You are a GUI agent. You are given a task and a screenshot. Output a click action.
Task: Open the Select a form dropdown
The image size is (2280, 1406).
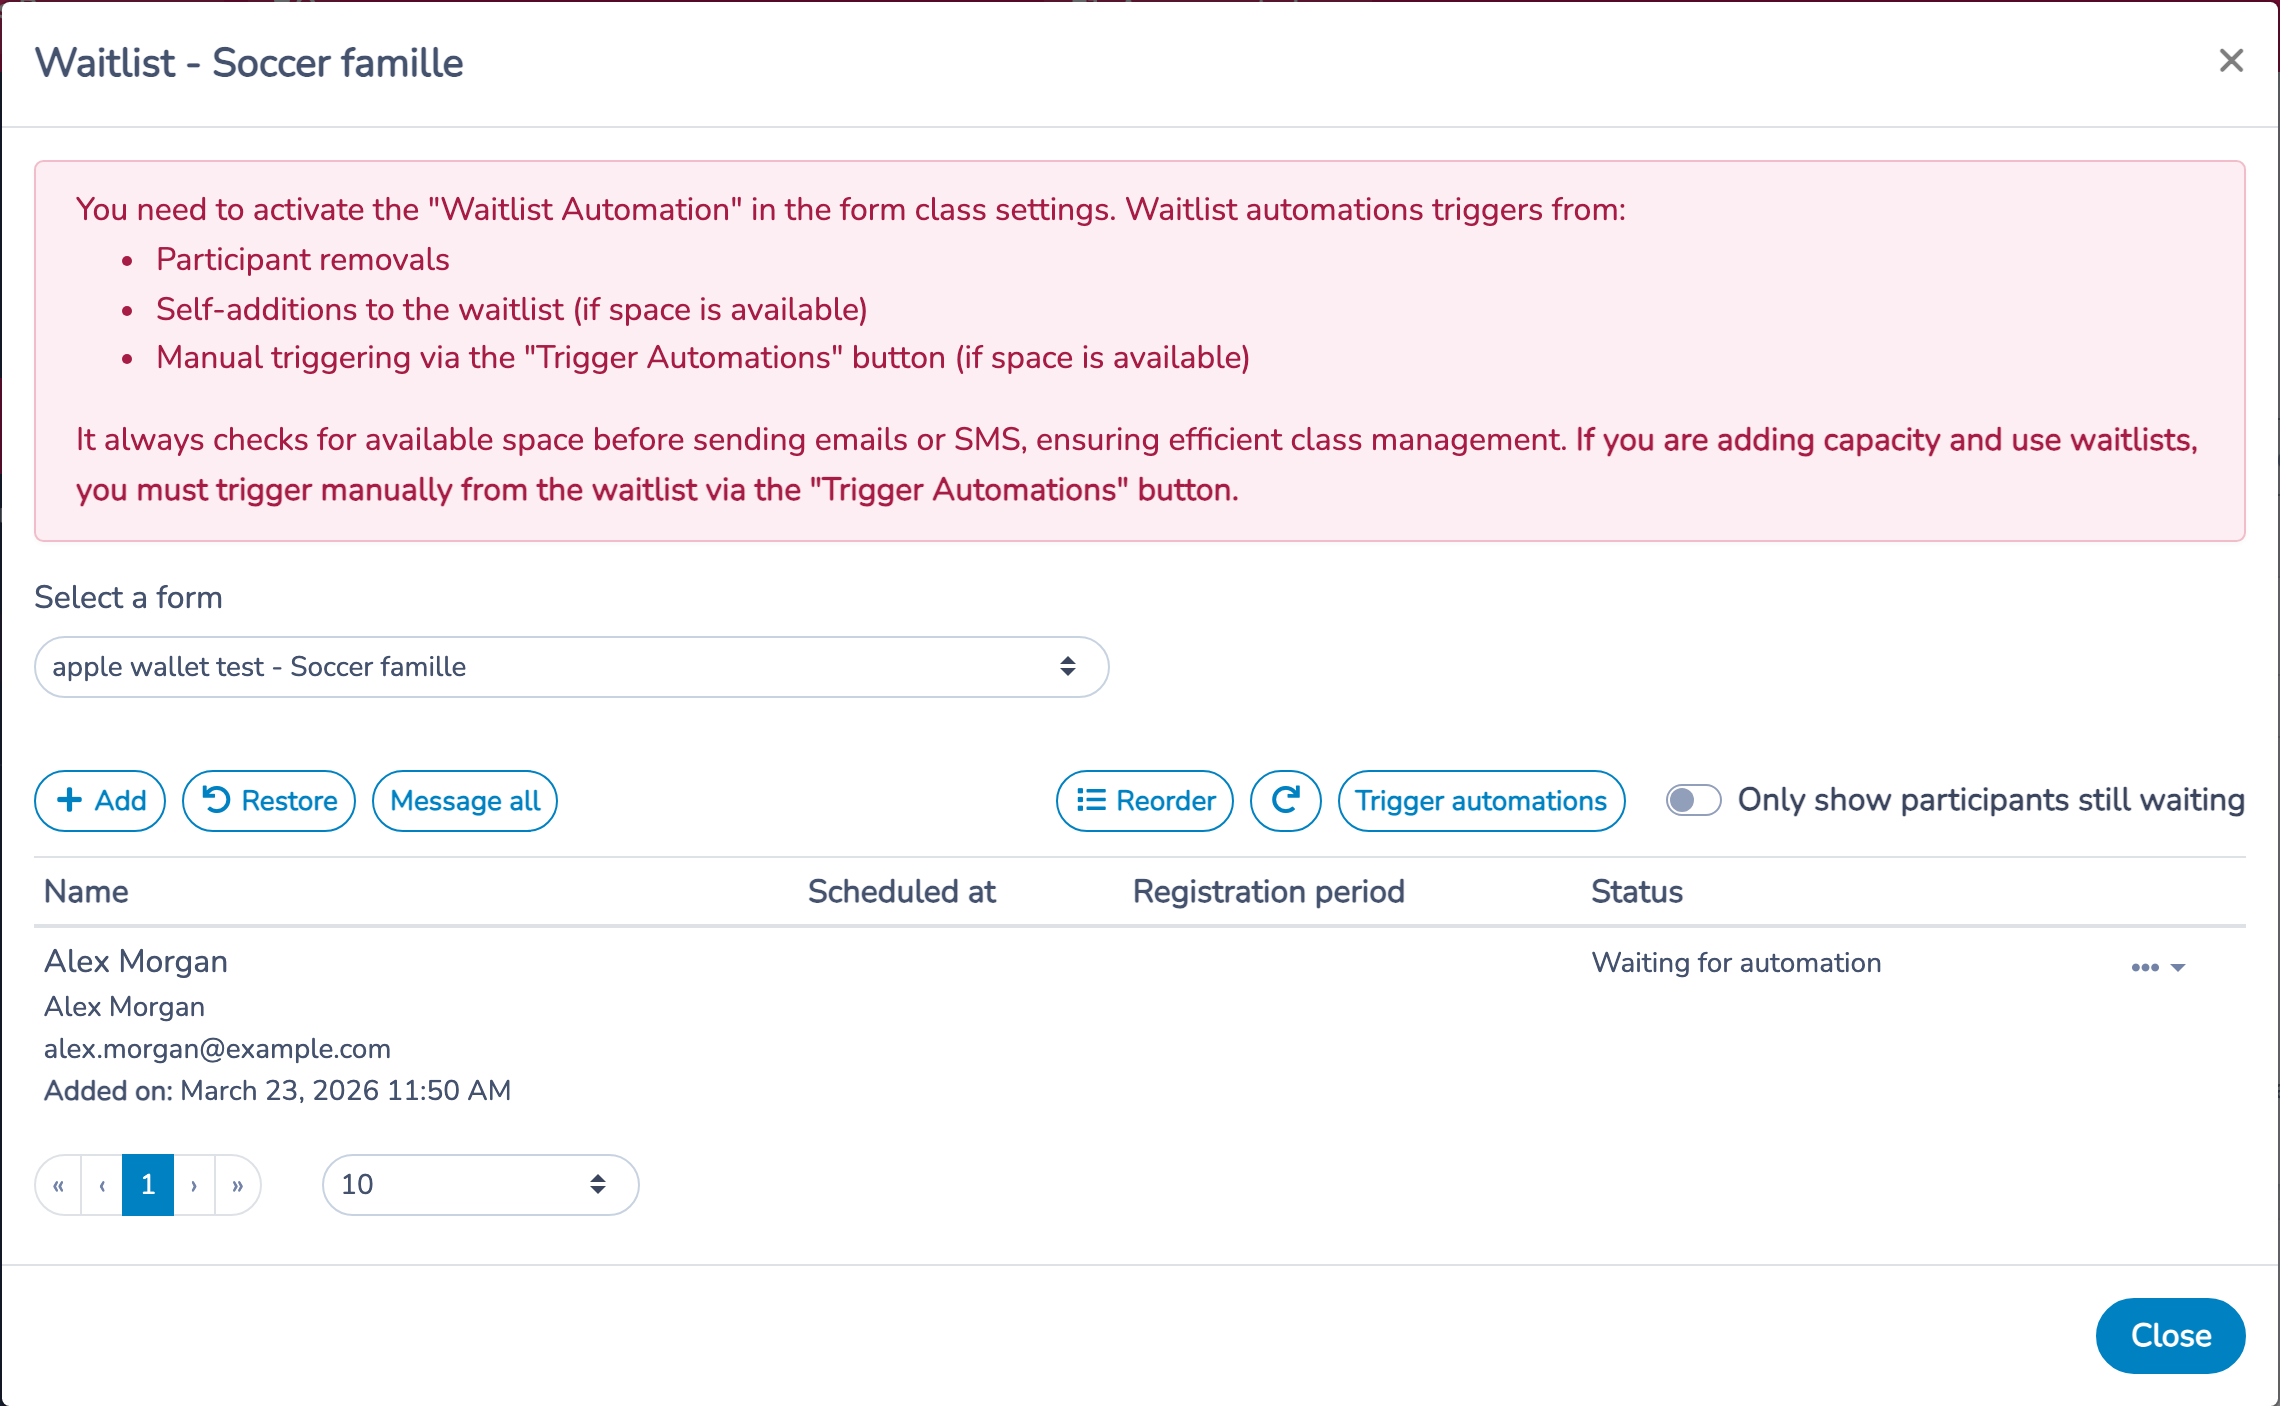[x=571, y=667]
